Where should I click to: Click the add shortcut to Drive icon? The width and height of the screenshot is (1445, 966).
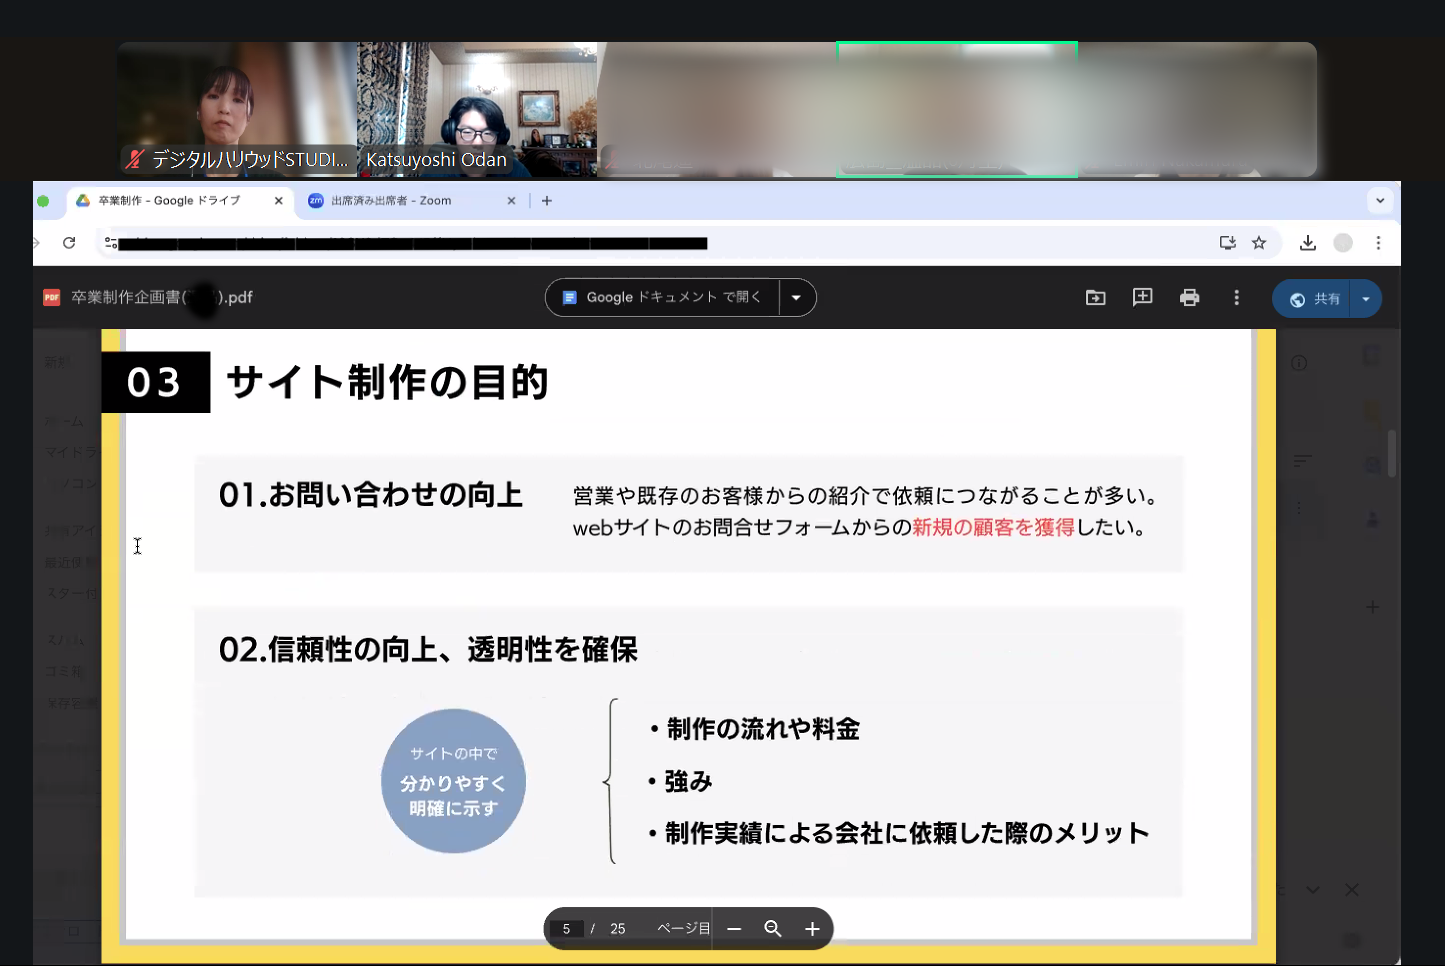pyautogui.click(x=1095, y=297)
